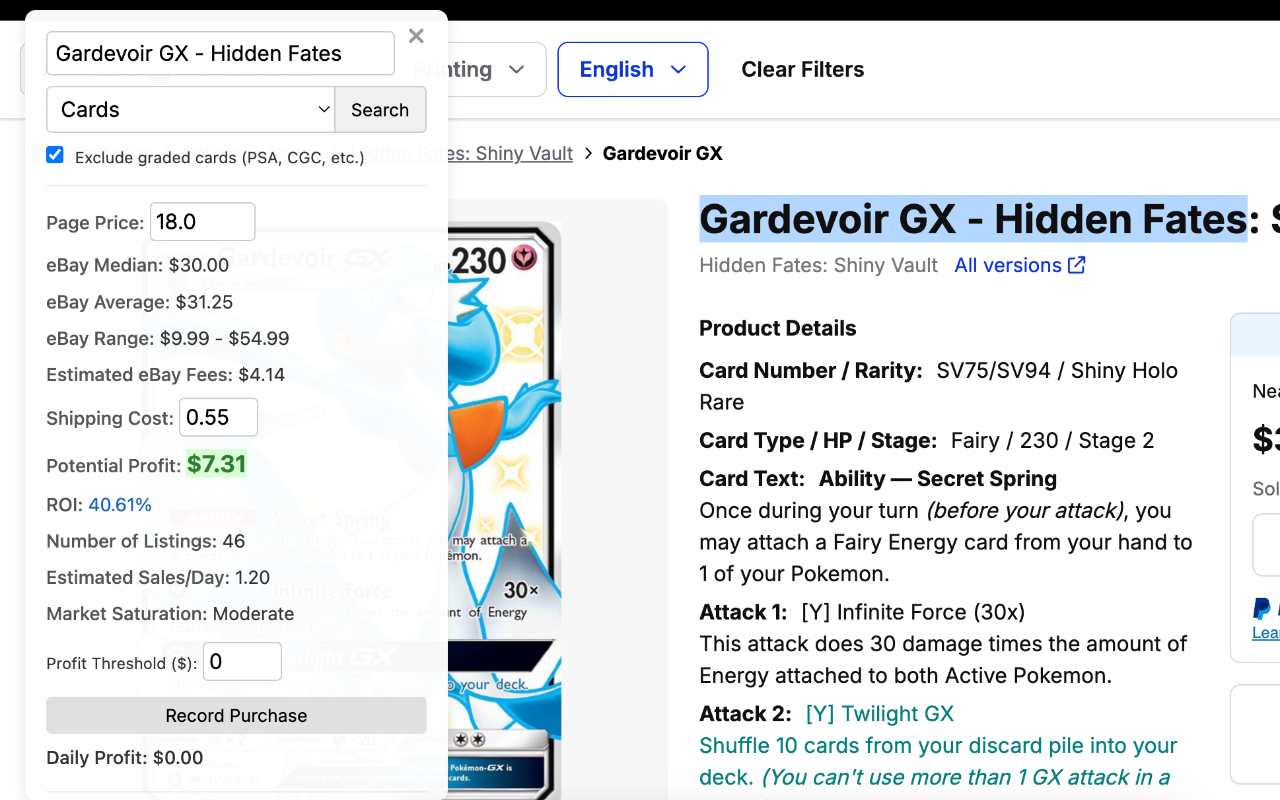Open the Cards category dropdown
Screen dimensions: 1280x800
pos(191,110)
